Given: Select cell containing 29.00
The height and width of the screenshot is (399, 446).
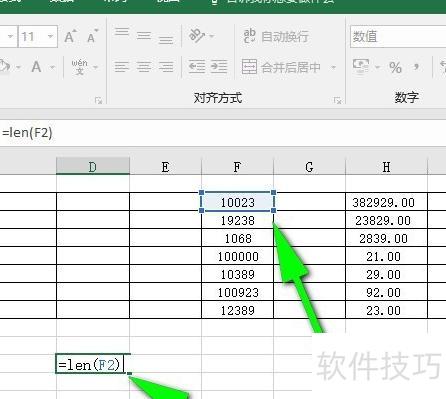Looking at the screenshot, I should 386,274.
